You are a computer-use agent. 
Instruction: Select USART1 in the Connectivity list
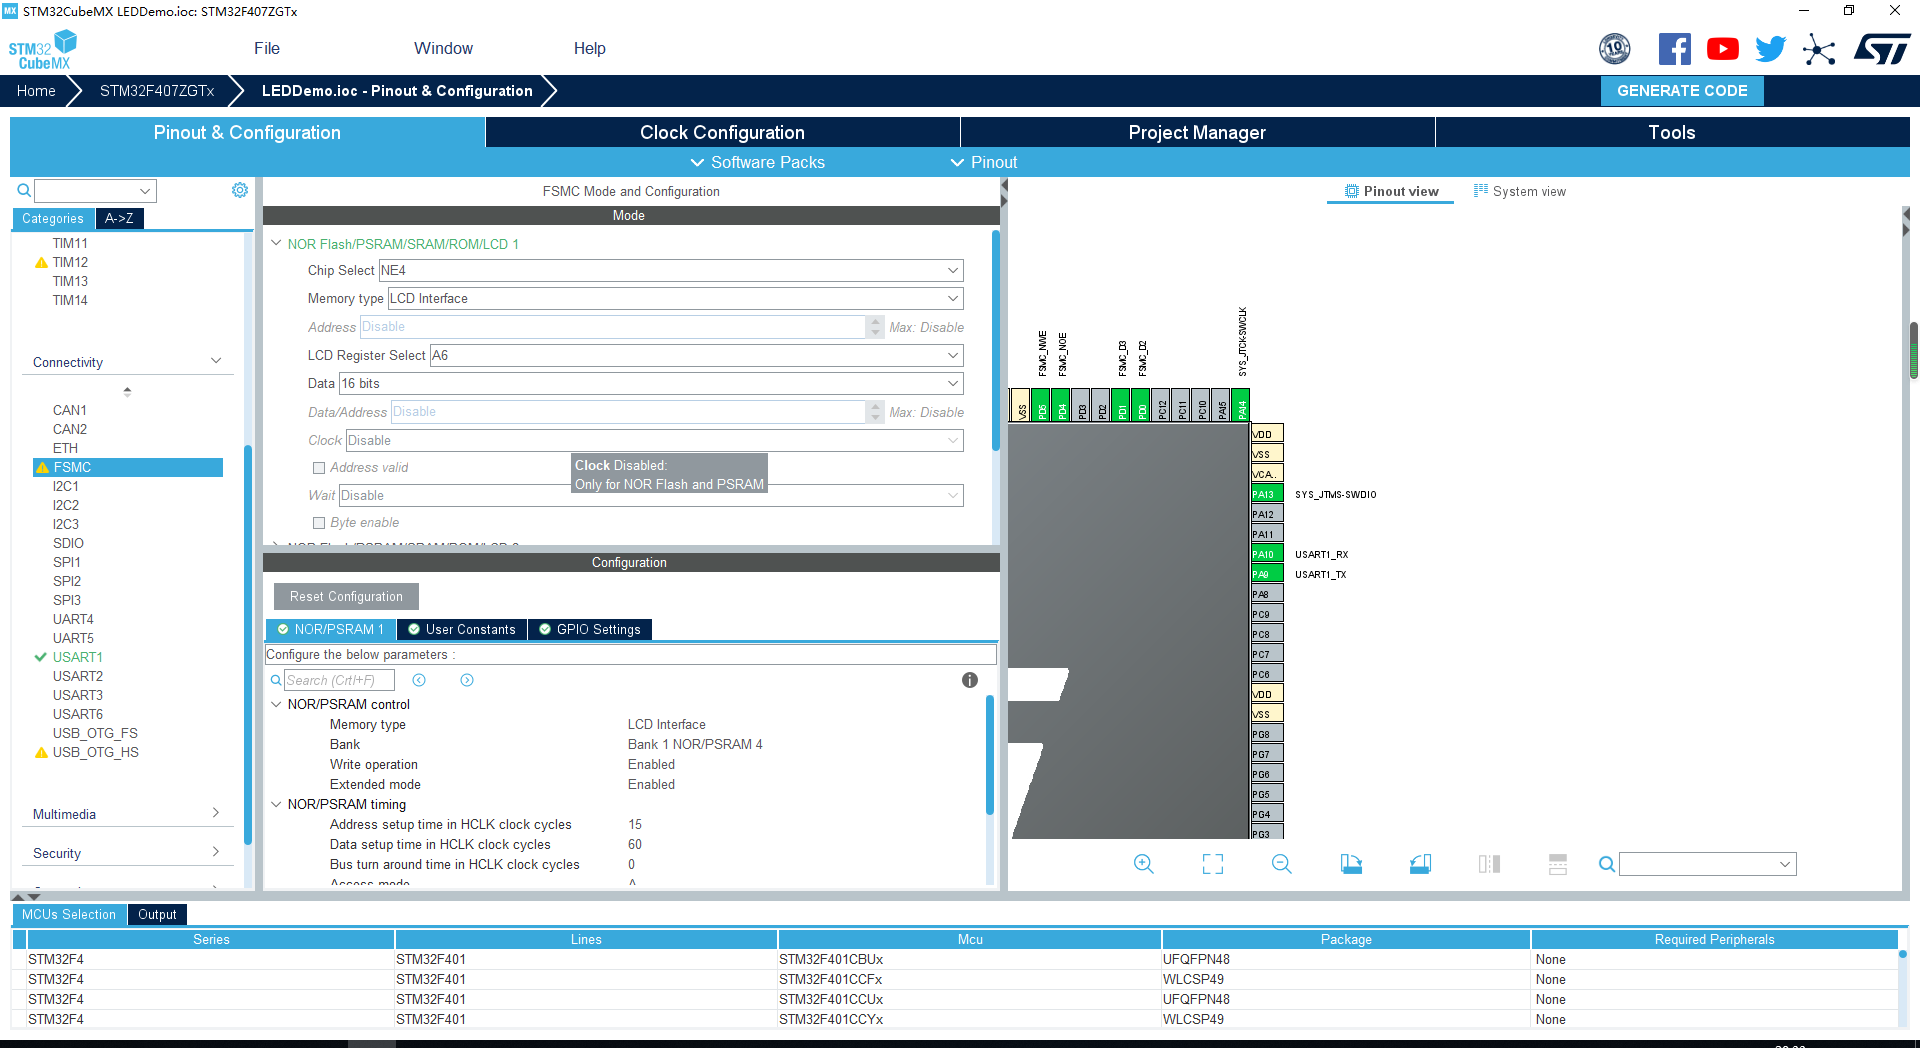[78, 657]
